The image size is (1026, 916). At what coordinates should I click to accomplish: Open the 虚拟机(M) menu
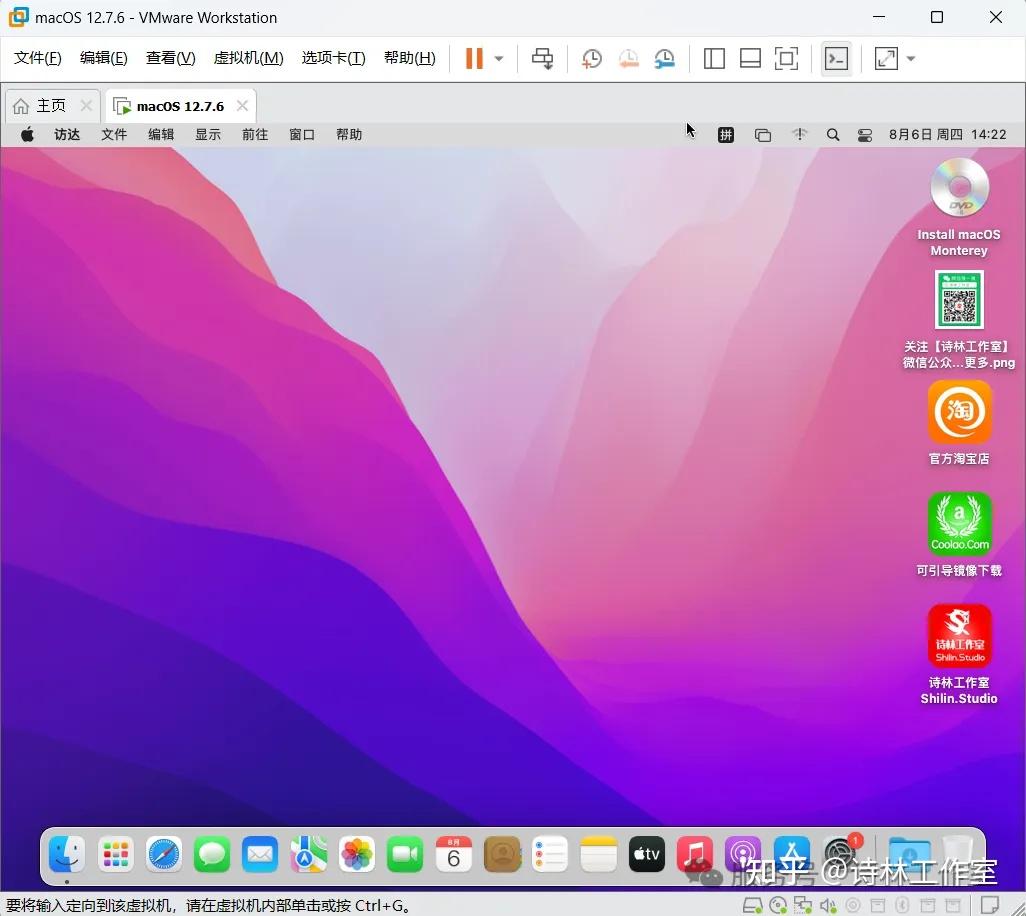[249, 58]
